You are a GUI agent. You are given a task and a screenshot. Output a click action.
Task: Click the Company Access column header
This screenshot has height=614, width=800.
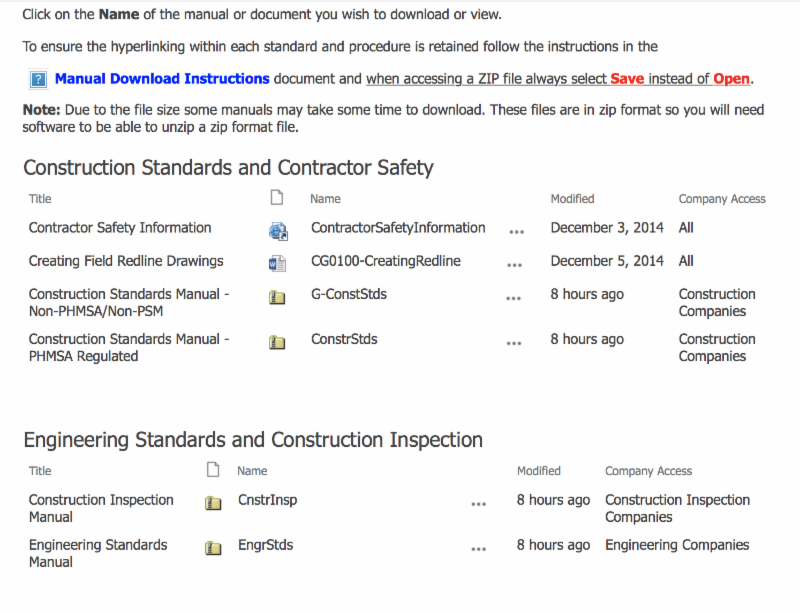click(x=721, y=198)
